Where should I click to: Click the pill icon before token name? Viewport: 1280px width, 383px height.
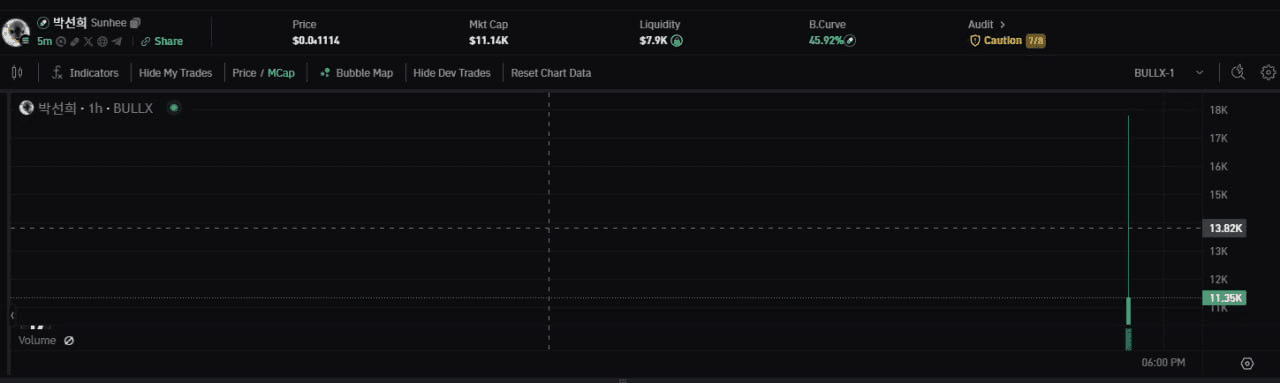[x=43, y=23]
